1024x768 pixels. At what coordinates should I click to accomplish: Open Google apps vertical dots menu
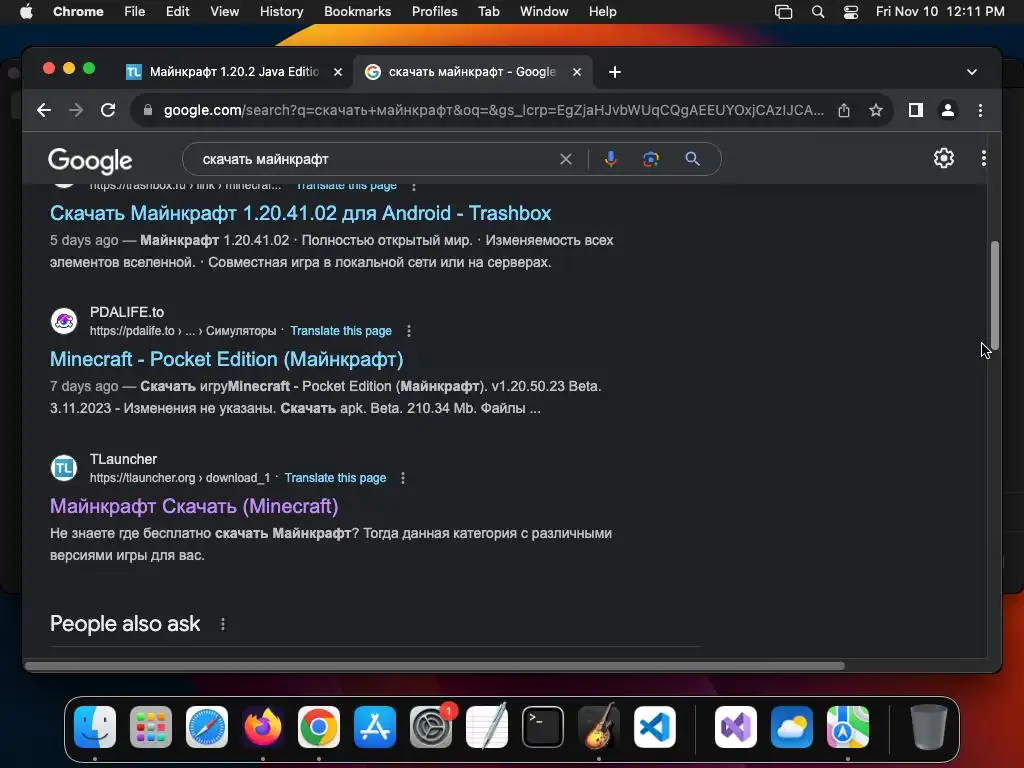point(984,158)
